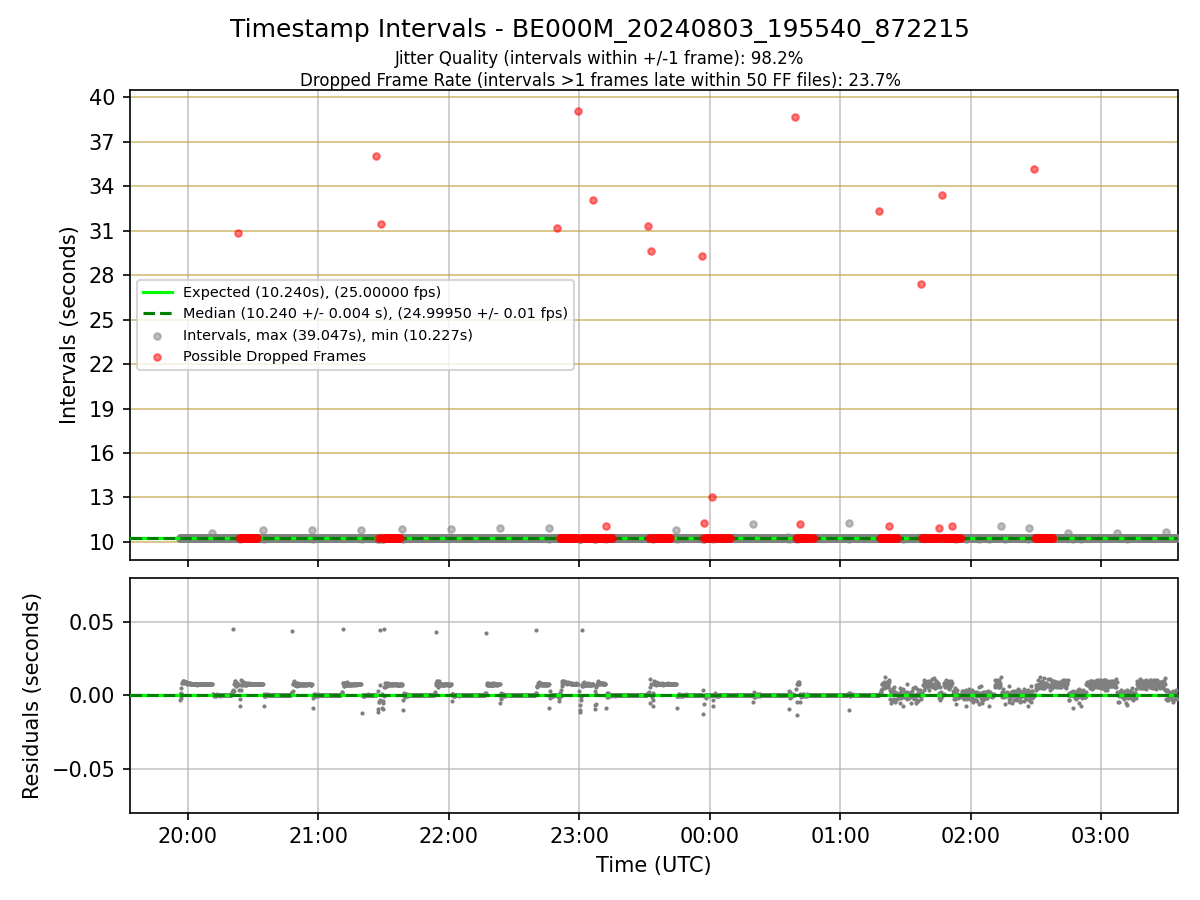Click the x-axis tick label '20:00'
The height and width of the screenshot is (900, 1200).
click(x=188, y=836)
